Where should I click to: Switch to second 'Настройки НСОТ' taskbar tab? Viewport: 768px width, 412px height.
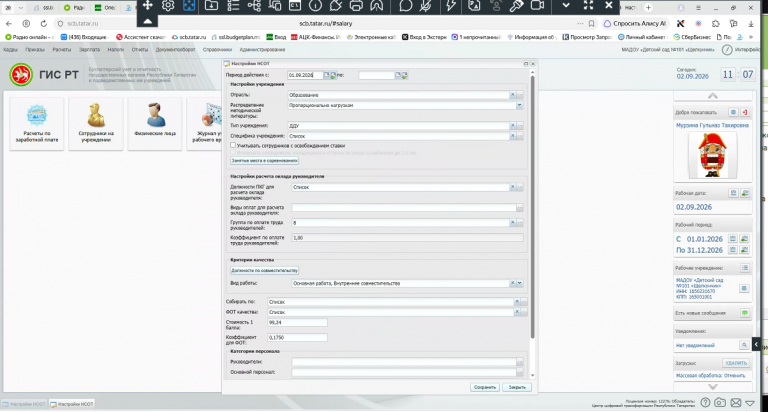(x=72, y=404)
